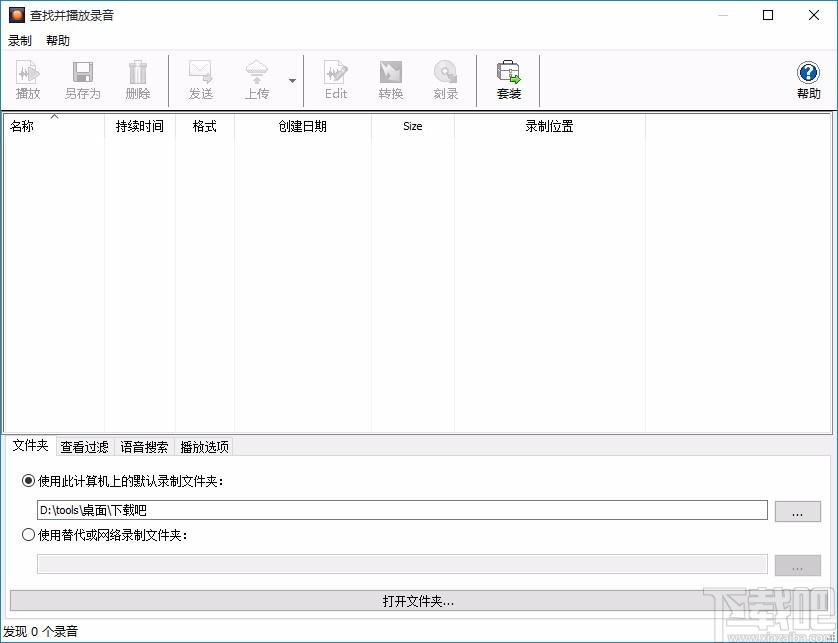Select 使用此计算机上的默认录制文件夹 radio button
Viewport: 838px width, 643px height.
tap(28, 481)
